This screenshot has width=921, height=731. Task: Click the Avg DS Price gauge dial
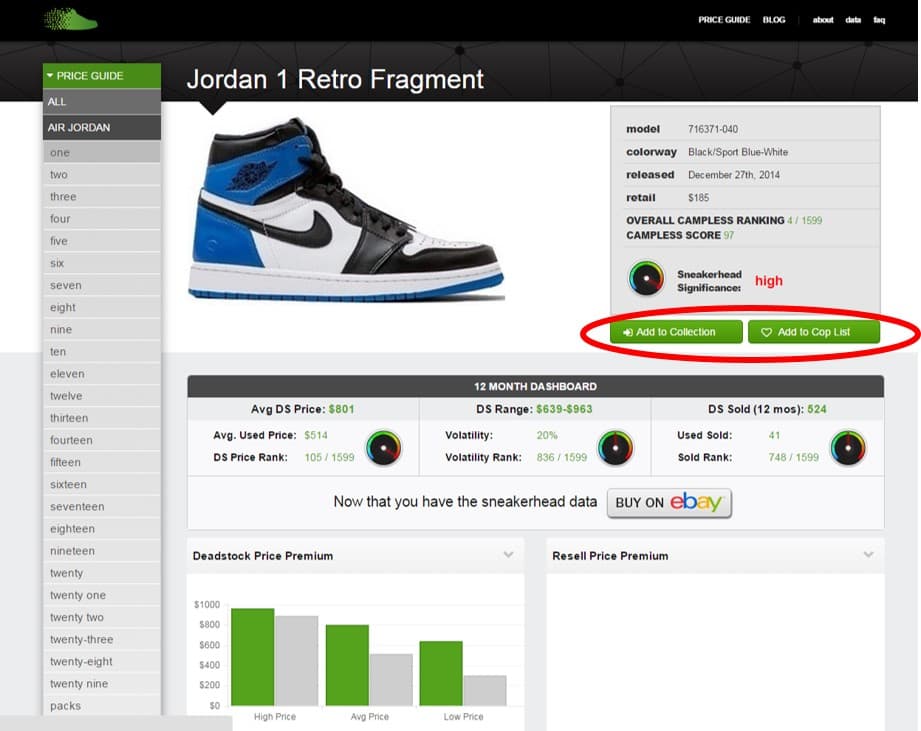click(384, 448)
